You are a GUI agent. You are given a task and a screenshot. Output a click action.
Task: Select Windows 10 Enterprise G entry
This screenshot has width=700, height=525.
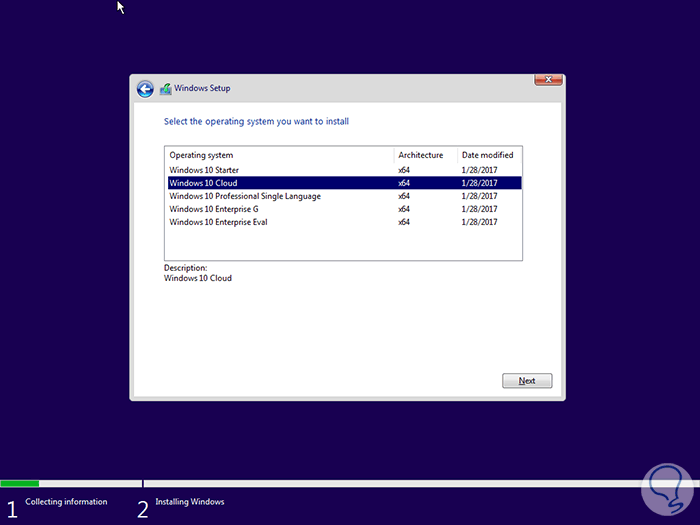(345, 209)
